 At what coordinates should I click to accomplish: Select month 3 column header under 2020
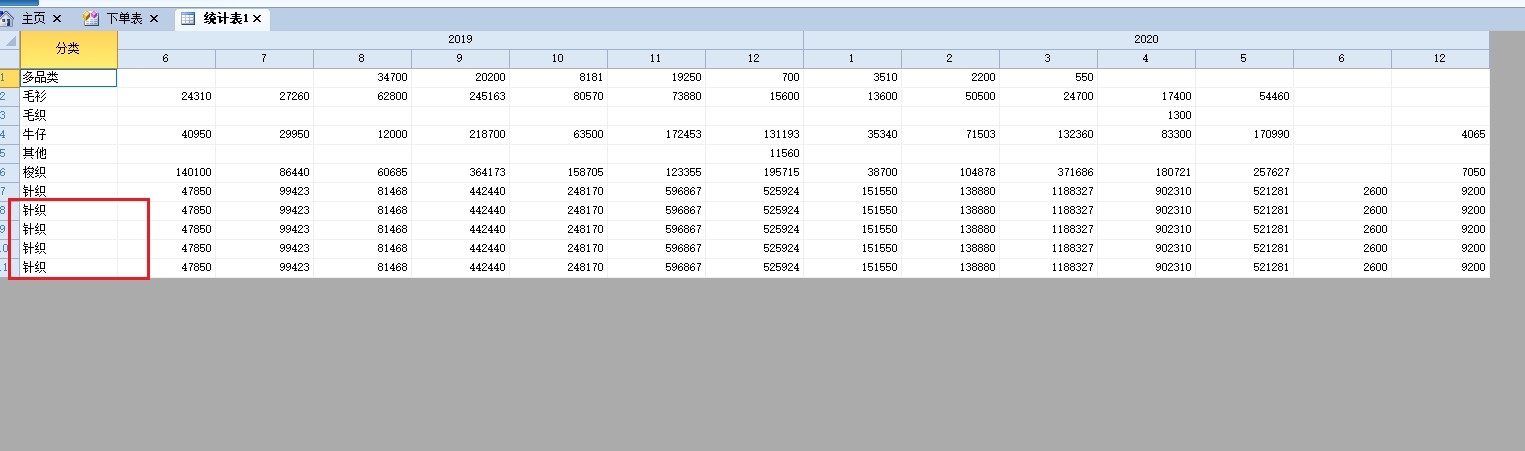(1048, 59)
